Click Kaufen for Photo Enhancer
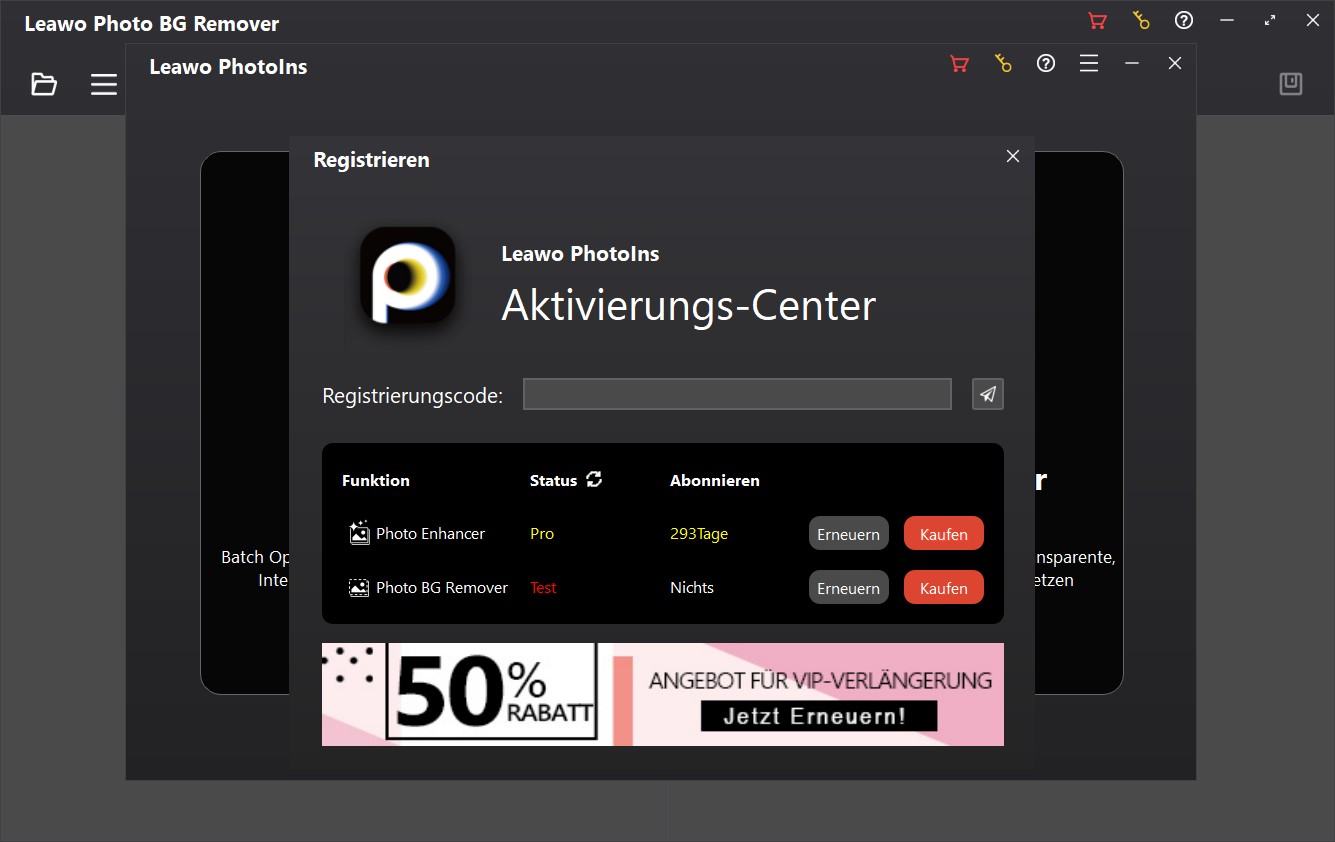 944,534
